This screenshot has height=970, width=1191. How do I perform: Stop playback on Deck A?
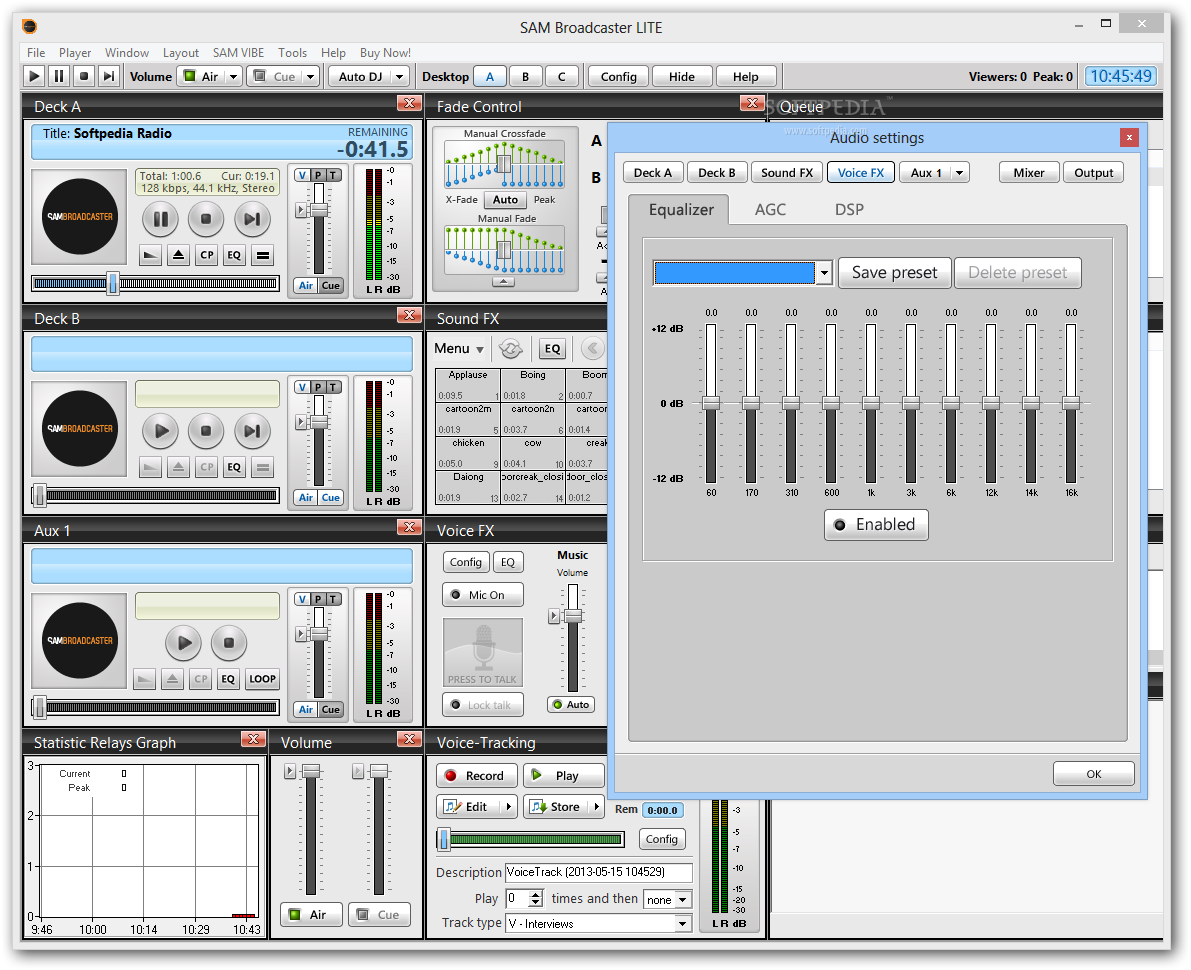[x=206, y=220]
